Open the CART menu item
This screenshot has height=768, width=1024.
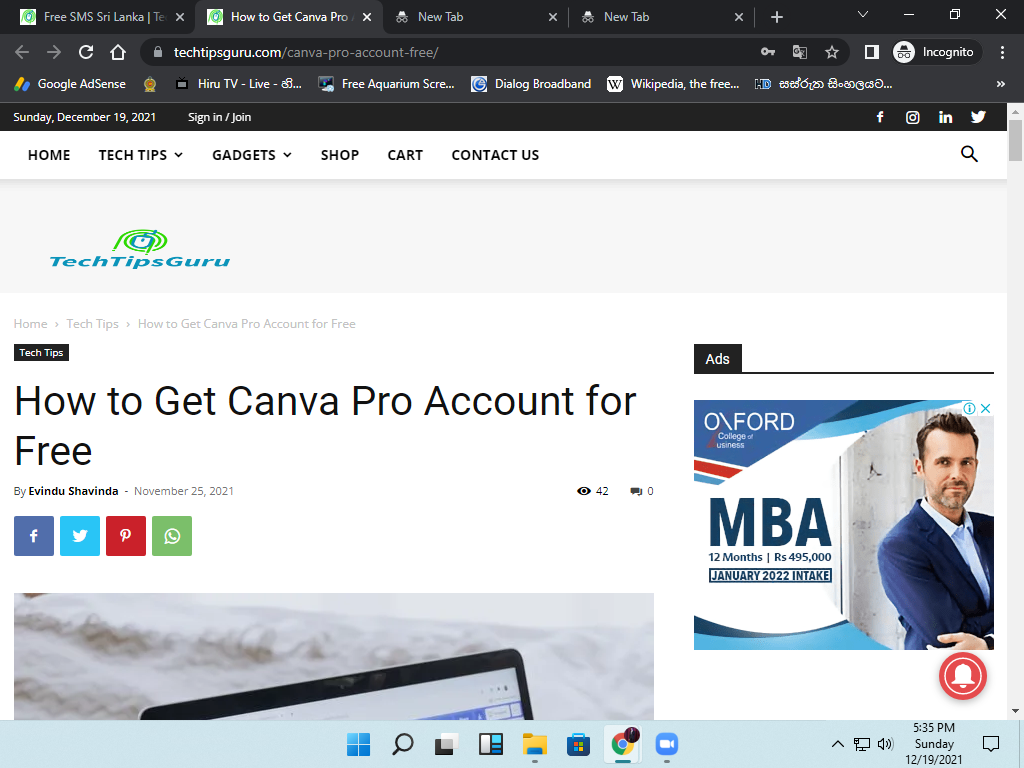click(405, 155)
